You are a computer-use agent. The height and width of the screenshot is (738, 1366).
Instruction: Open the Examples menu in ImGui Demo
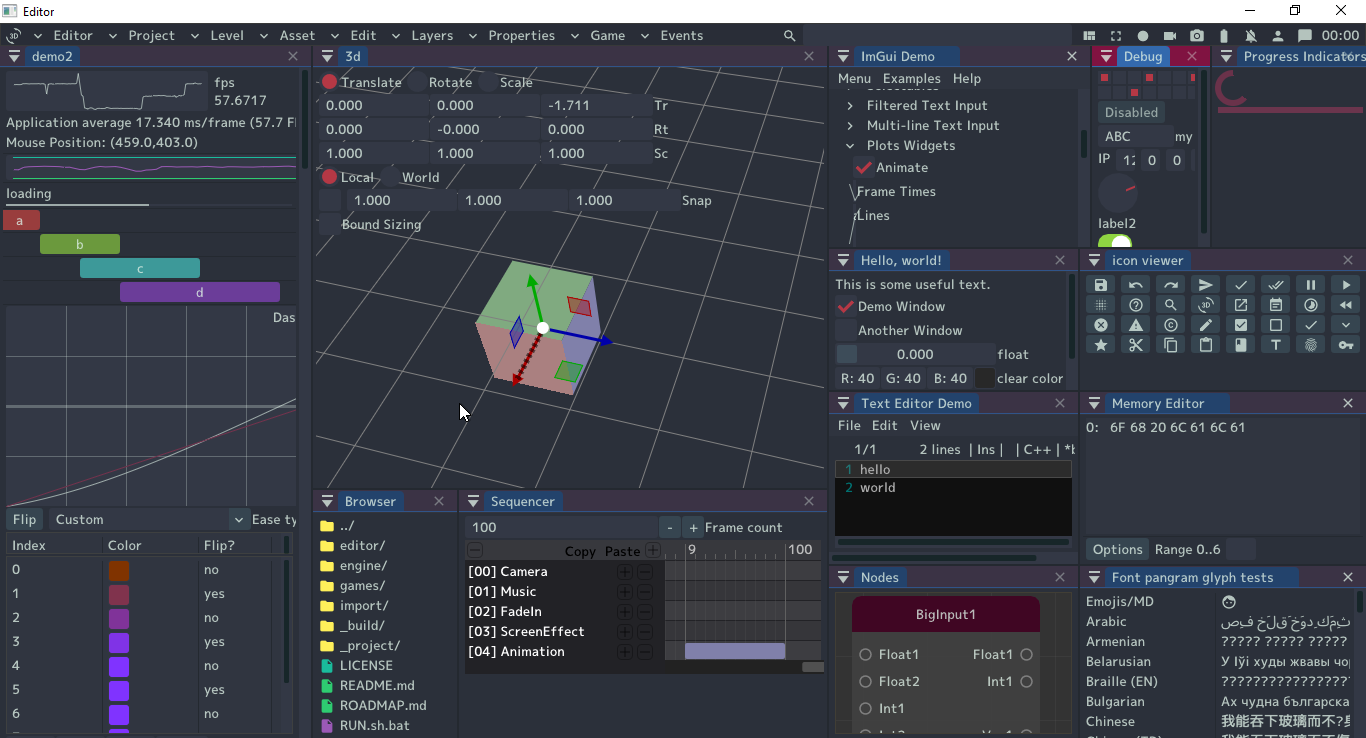(x=912, y=78)
